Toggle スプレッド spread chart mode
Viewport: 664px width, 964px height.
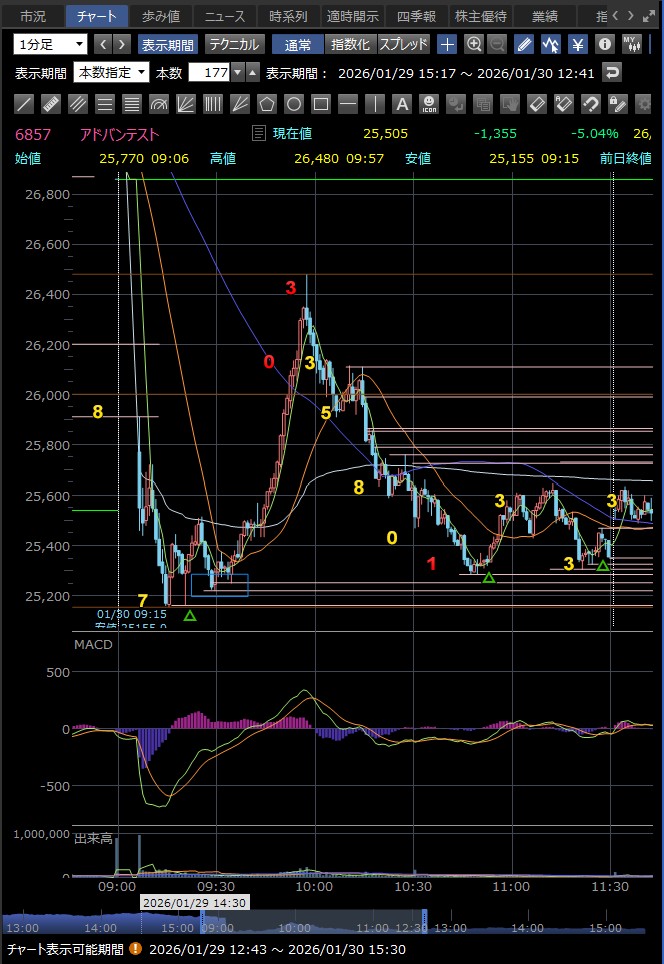[403, 44]
